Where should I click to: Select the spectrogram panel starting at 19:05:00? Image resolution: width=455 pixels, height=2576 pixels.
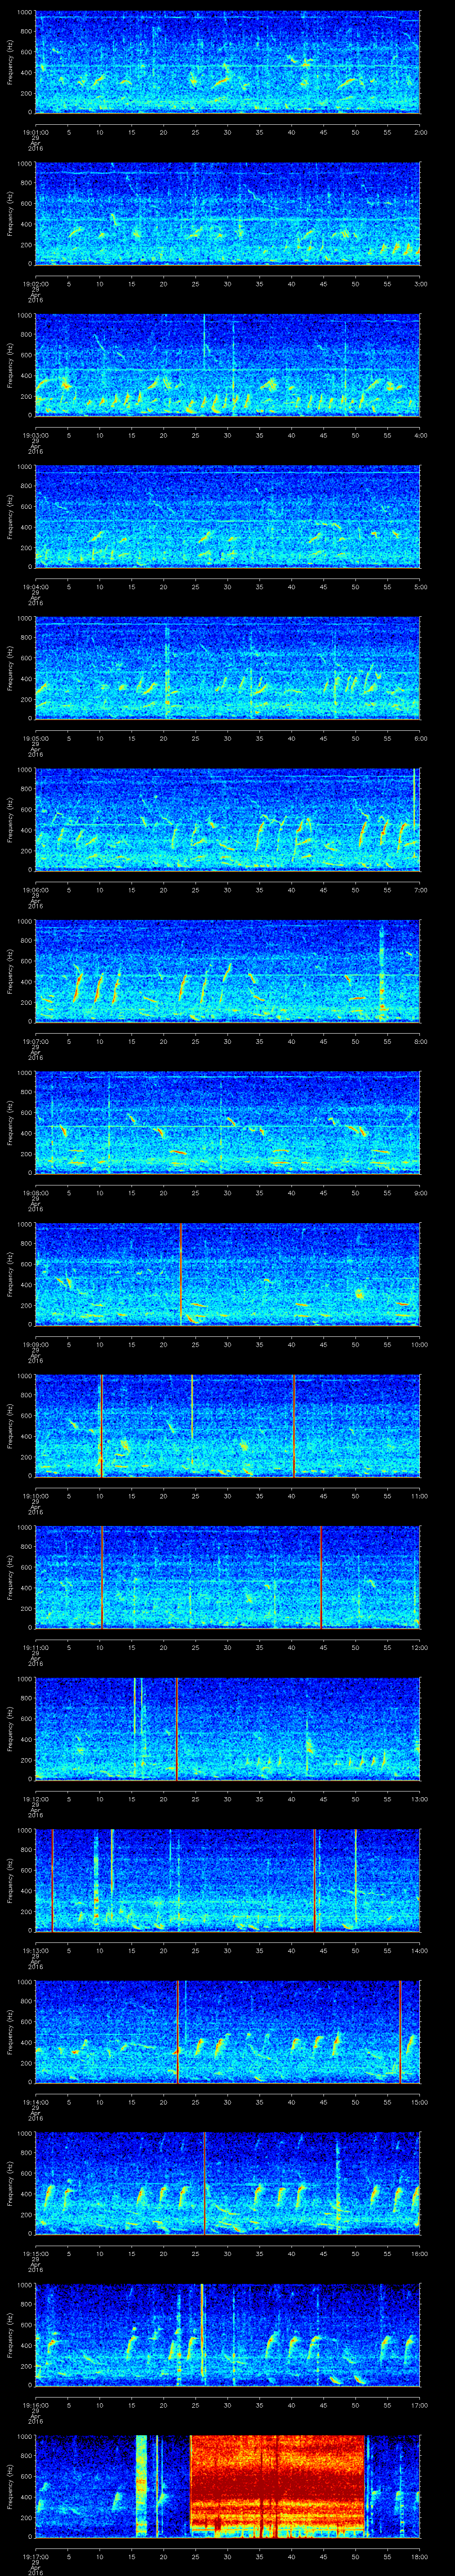(227, 668)
